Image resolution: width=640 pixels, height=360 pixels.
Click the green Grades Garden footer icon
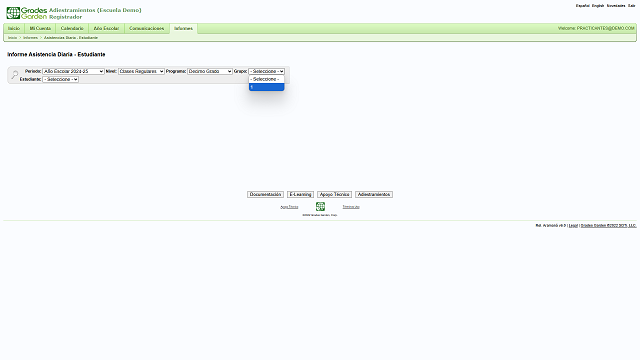coord(320,207)
